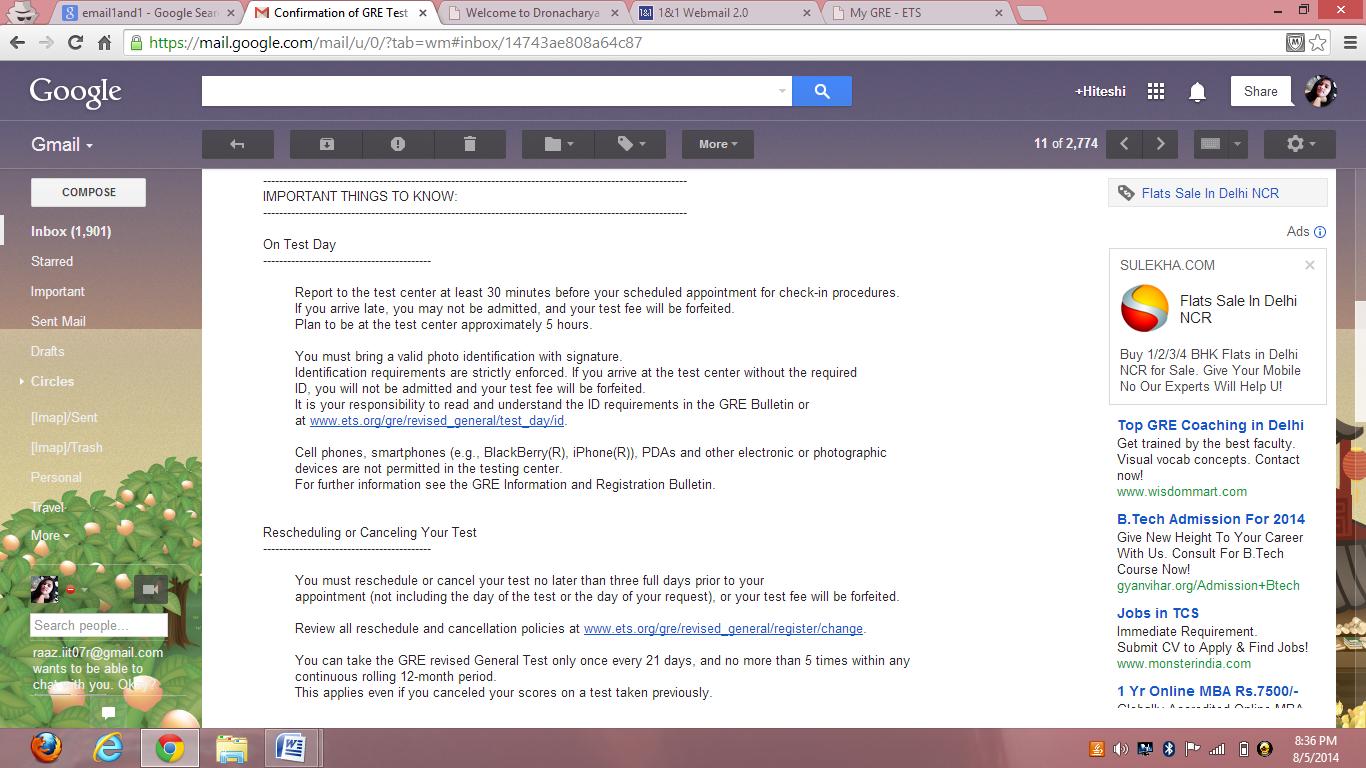Screen dimensions: 1366x768
Task: Open the Labels tag dropdown
Action: point(630,144)
